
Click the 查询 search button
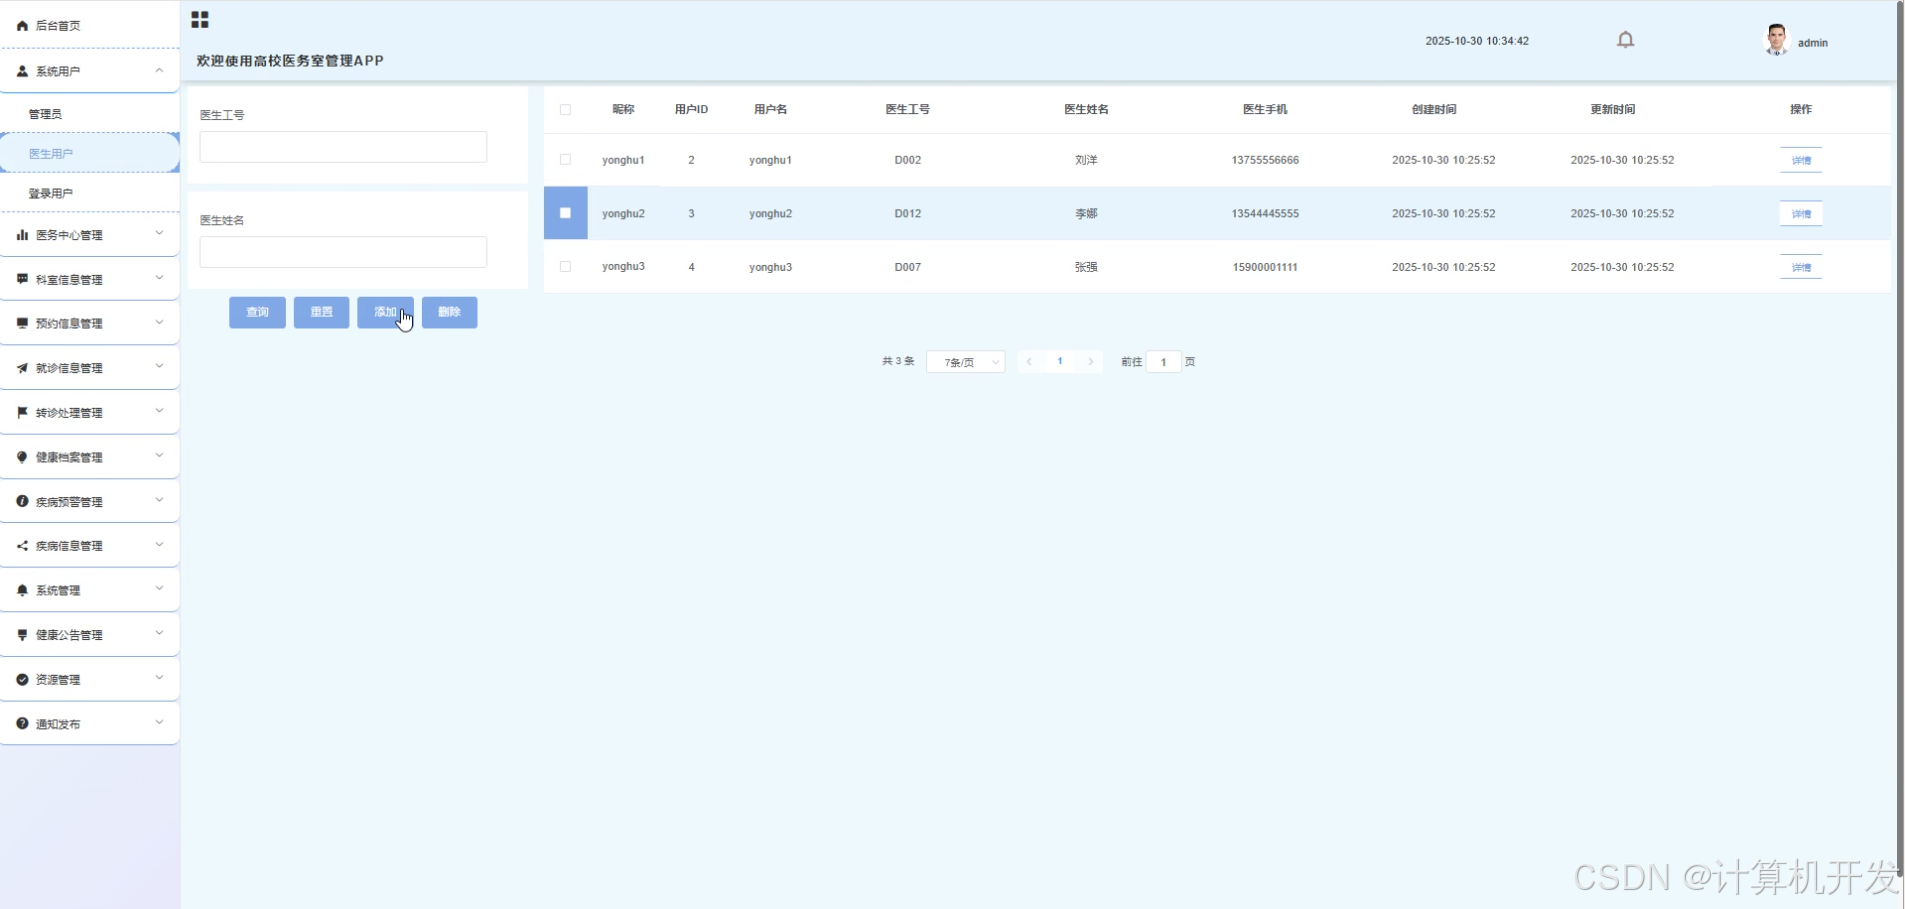click(x=257, y=312)
